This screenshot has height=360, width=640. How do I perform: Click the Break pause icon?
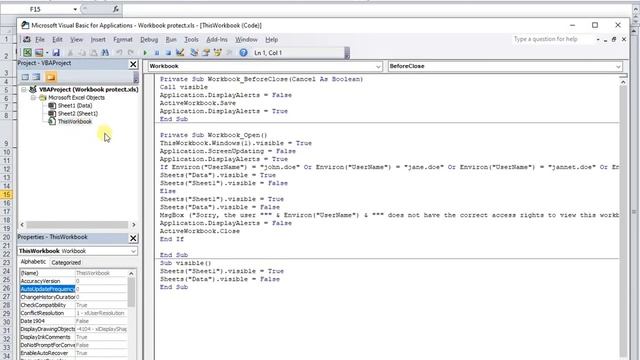(156, 53)
